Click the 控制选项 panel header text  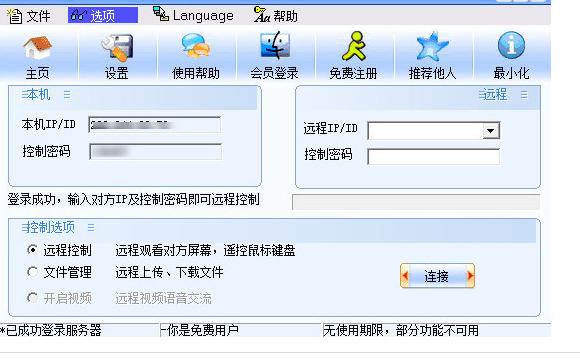pyautogui.click(x=51, y=227)
